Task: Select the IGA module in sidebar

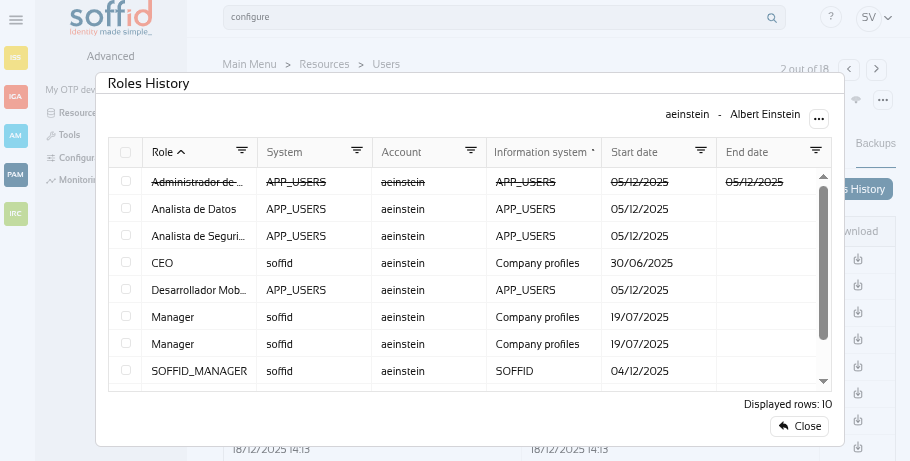Action: [x=16, y=96]
